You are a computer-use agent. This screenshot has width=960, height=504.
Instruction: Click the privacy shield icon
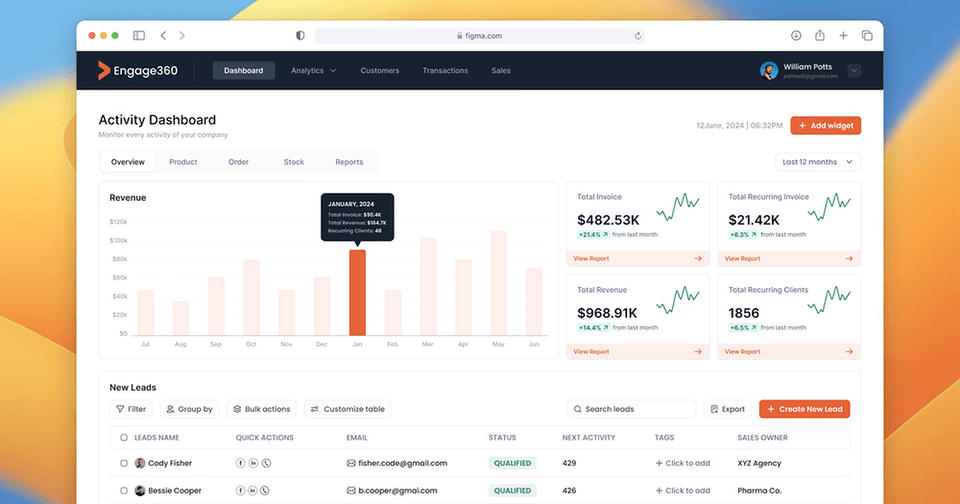300,36
